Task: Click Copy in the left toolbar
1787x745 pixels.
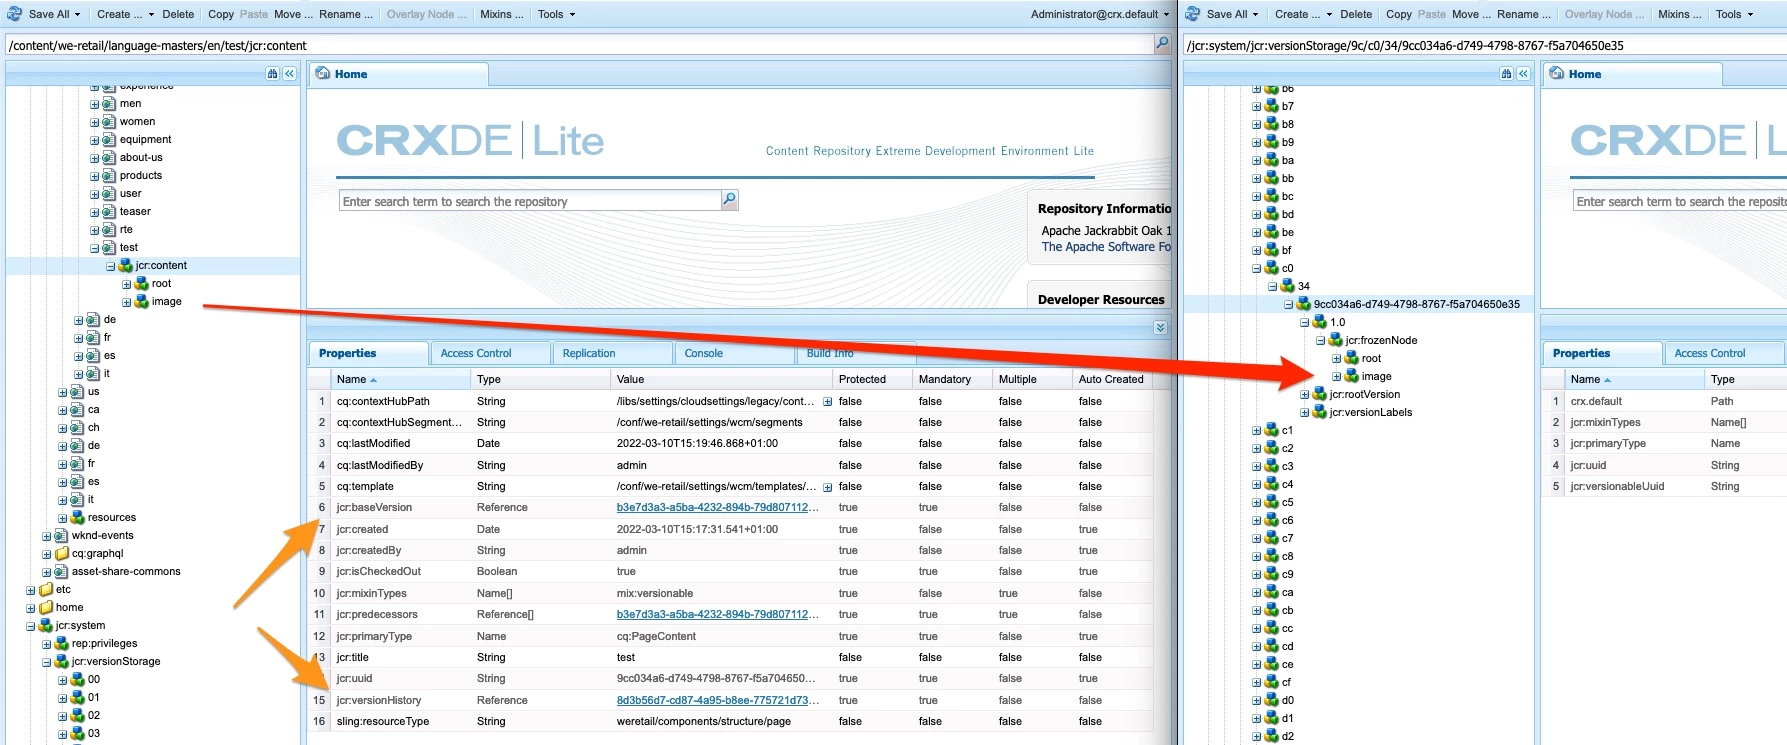Action: (x=221, y=14)
